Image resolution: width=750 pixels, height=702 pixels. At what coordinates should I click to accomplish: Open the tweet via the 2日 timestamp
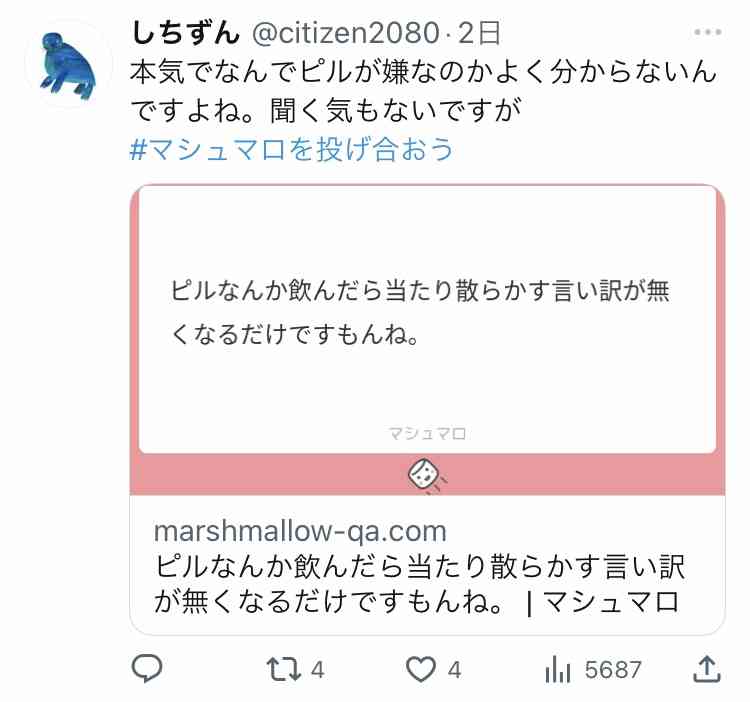479,33
